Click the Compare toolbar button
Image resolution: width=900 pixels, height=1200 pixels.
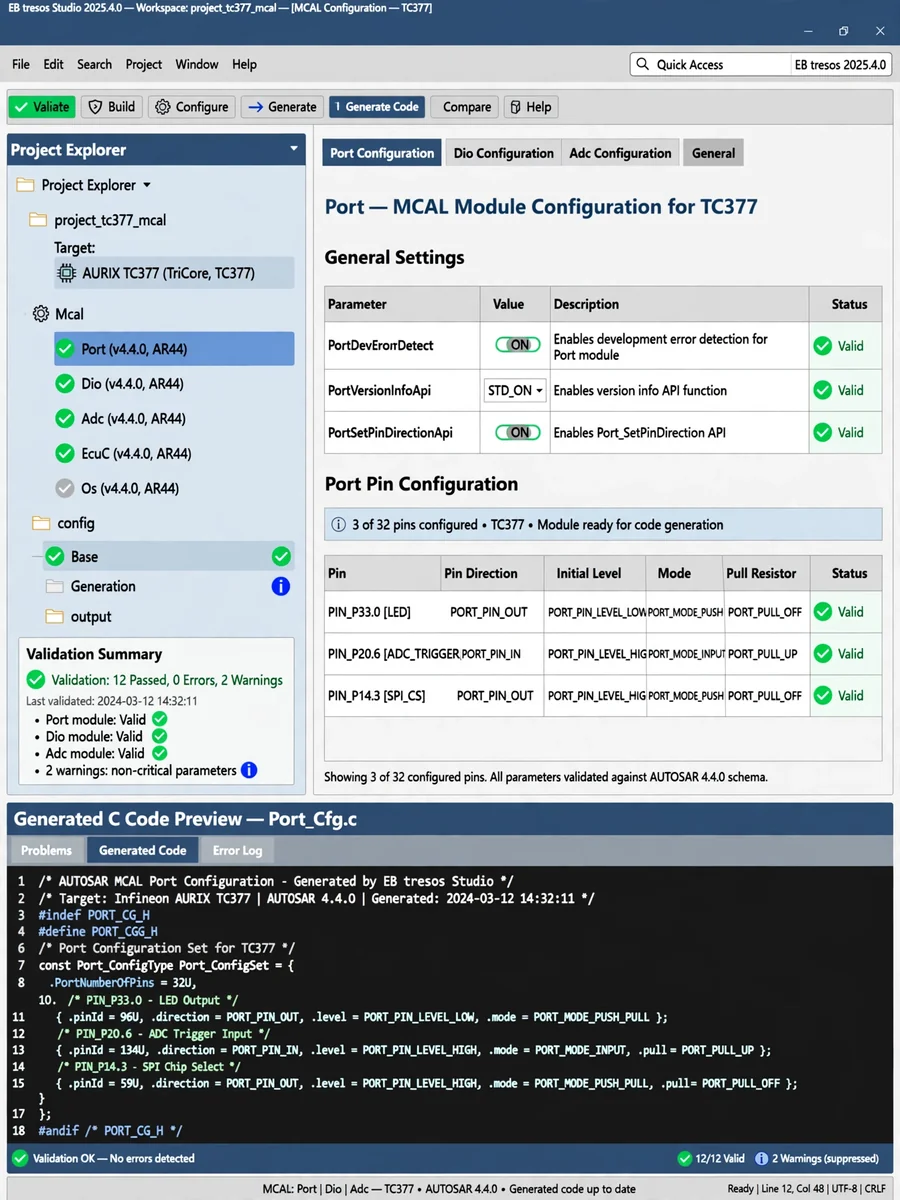coord(466,107)
